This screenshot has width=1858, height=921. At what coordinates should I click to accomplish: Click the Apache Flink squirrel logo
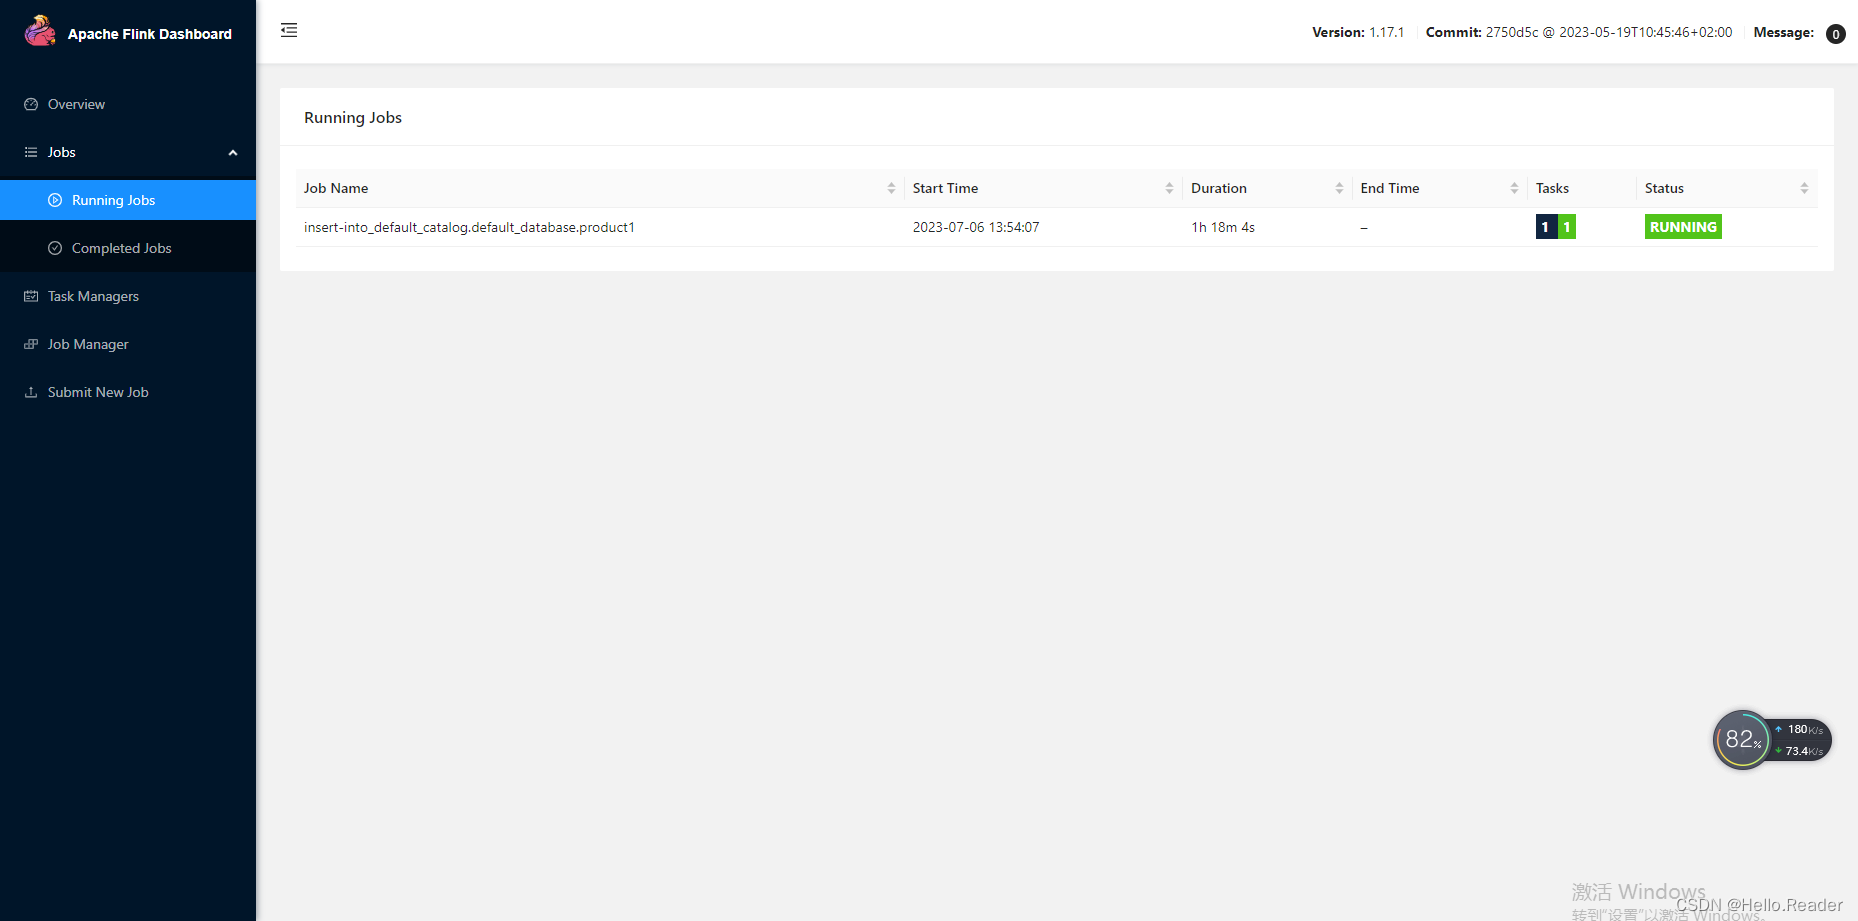pos(40,31)
